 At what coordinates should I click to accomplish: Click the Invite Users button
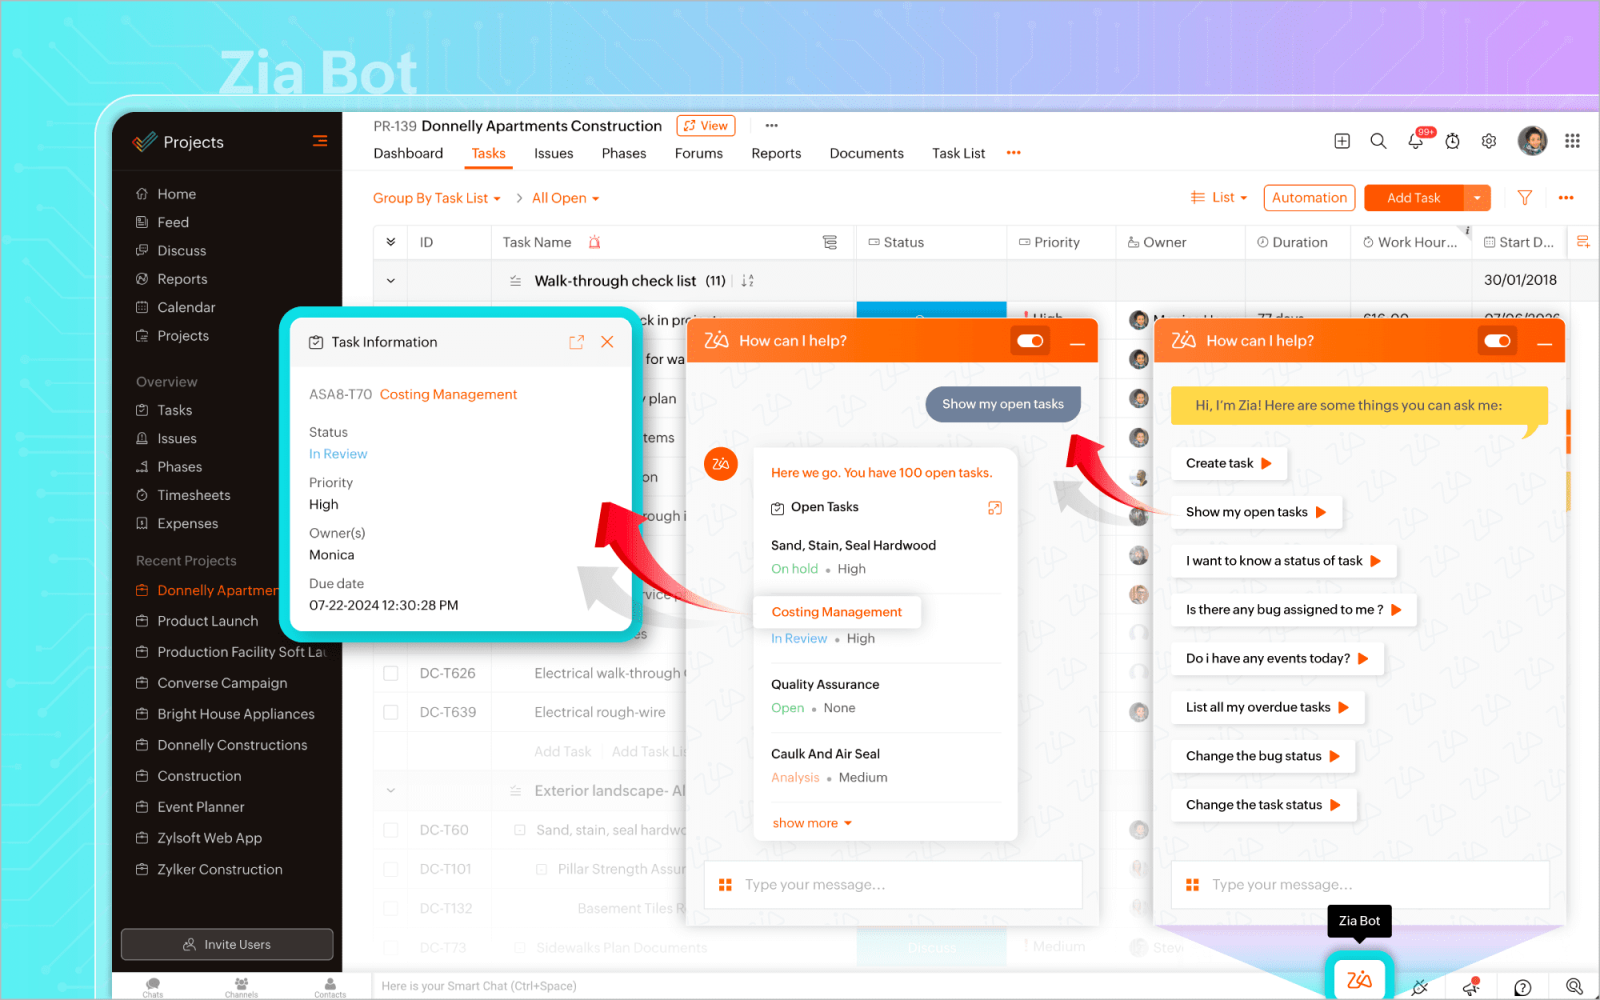coord(227,944)
